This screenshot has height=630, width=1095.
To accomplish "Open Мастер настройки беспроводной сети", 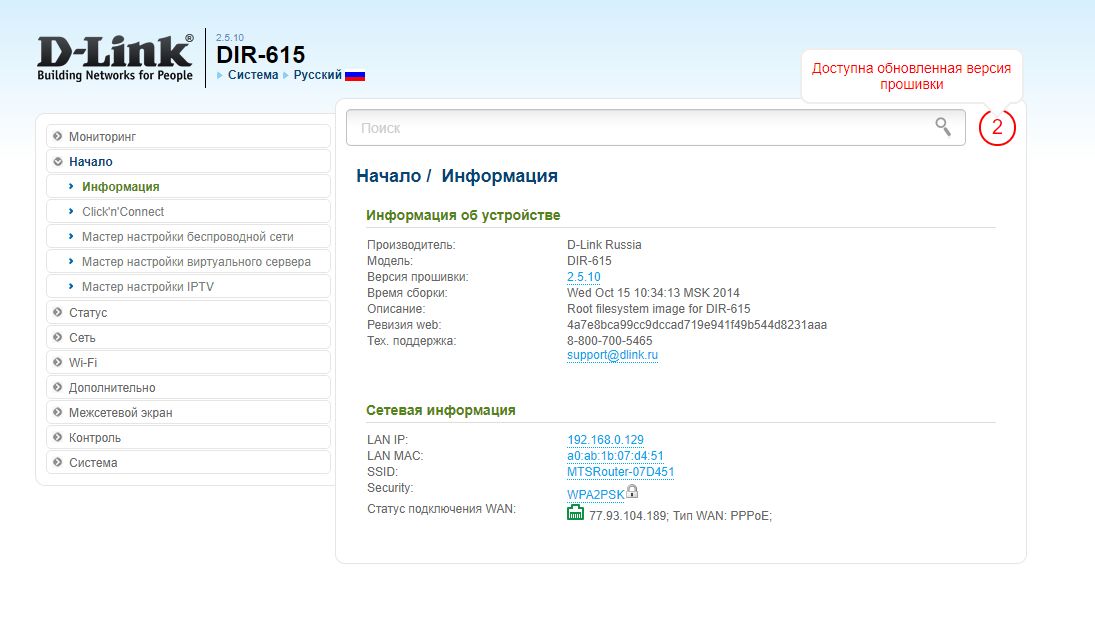I will (x=188, y=237).
